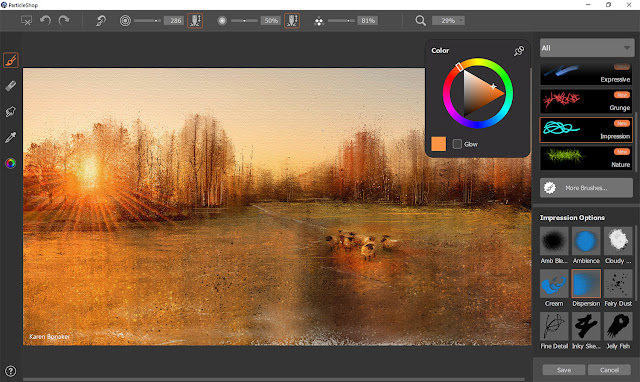
Task: Select the Impression brush pack
Action: [x=586, y=130]
